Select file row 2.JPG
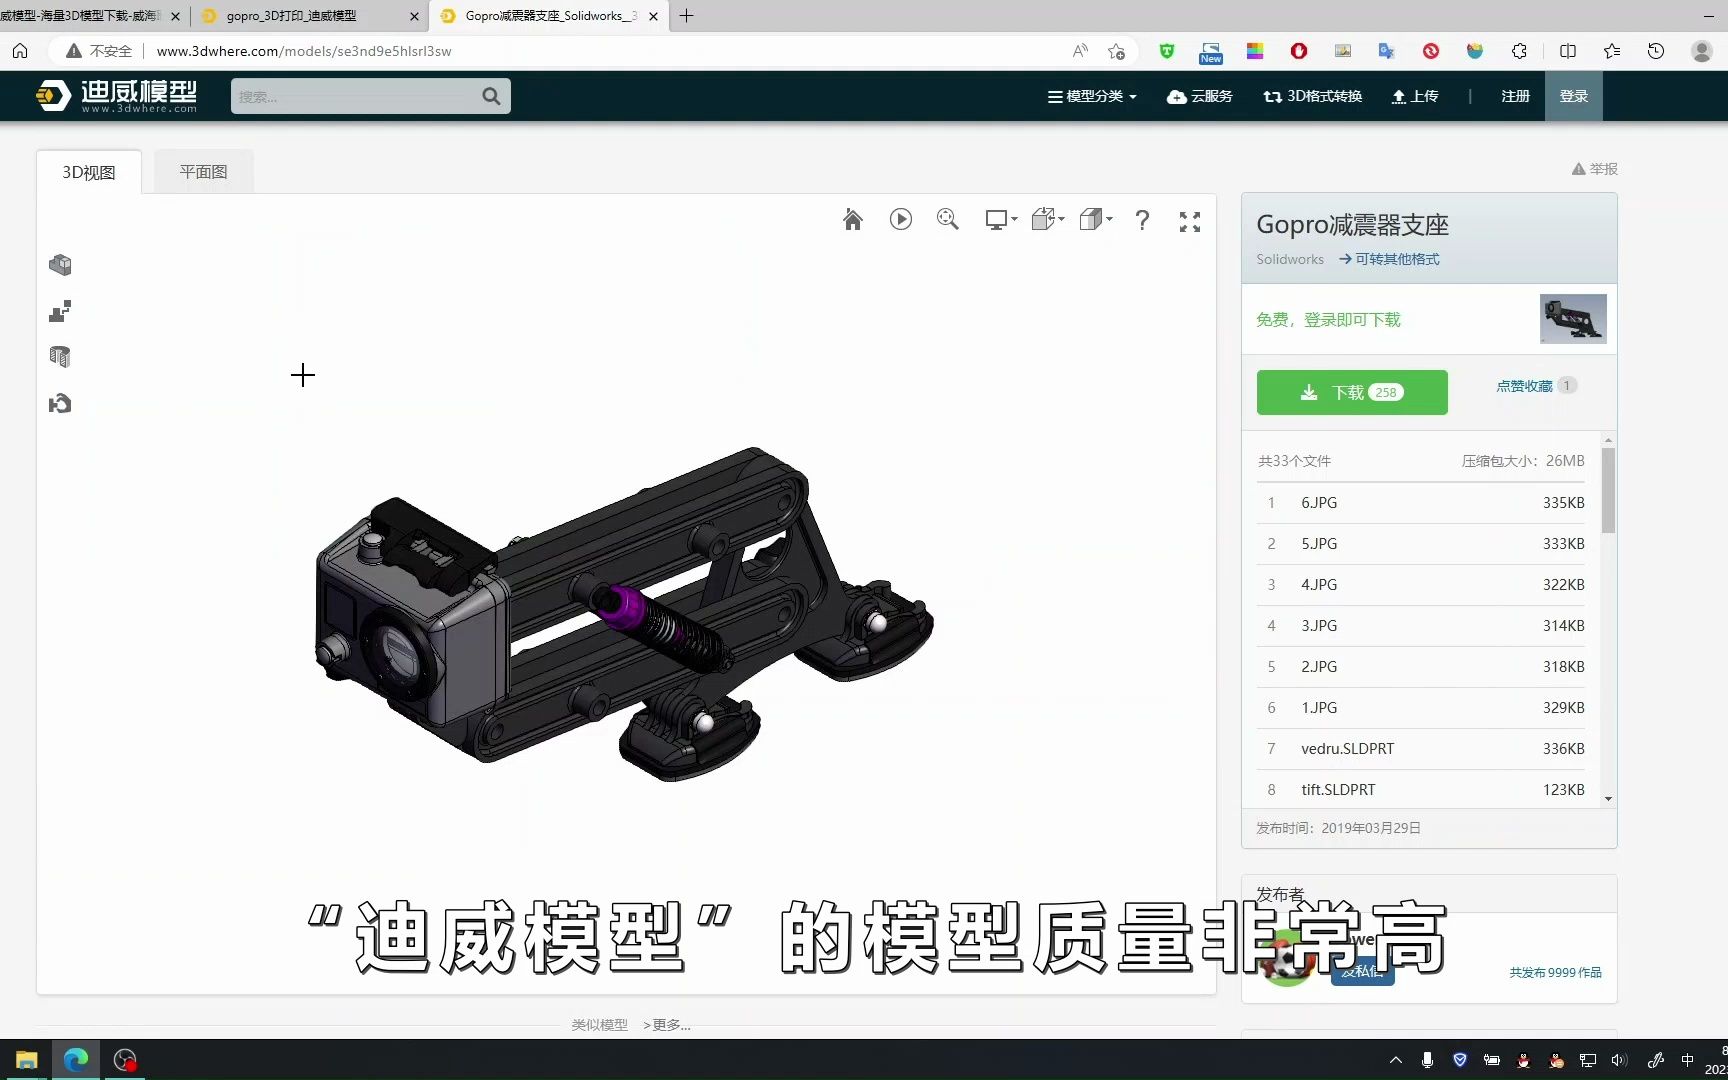The width and height of the screenshot is (1728, 1080). (1421, 667)
